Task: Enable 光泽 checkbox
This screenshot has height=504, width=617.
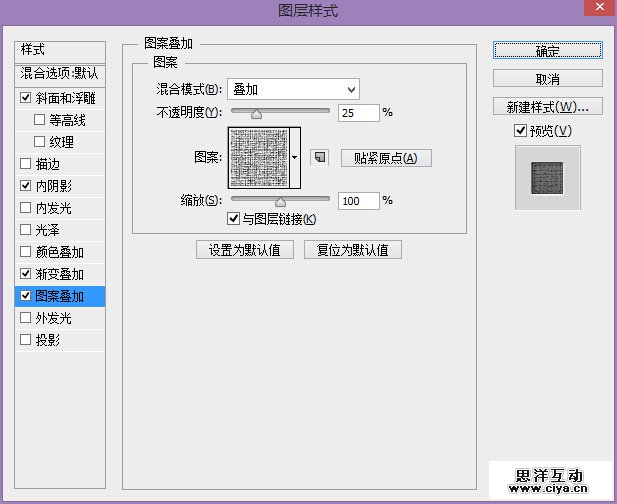Action: click(26, 229)
